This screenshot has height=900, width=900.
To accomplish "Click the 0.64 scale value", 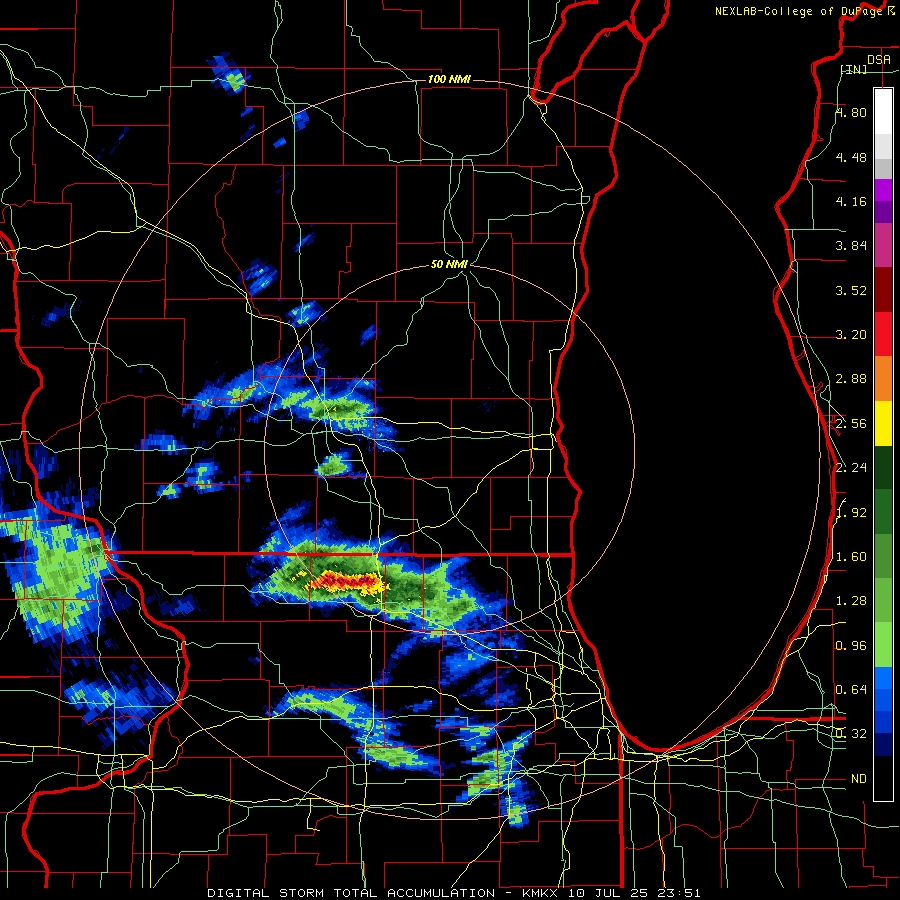I will [851, 689].
